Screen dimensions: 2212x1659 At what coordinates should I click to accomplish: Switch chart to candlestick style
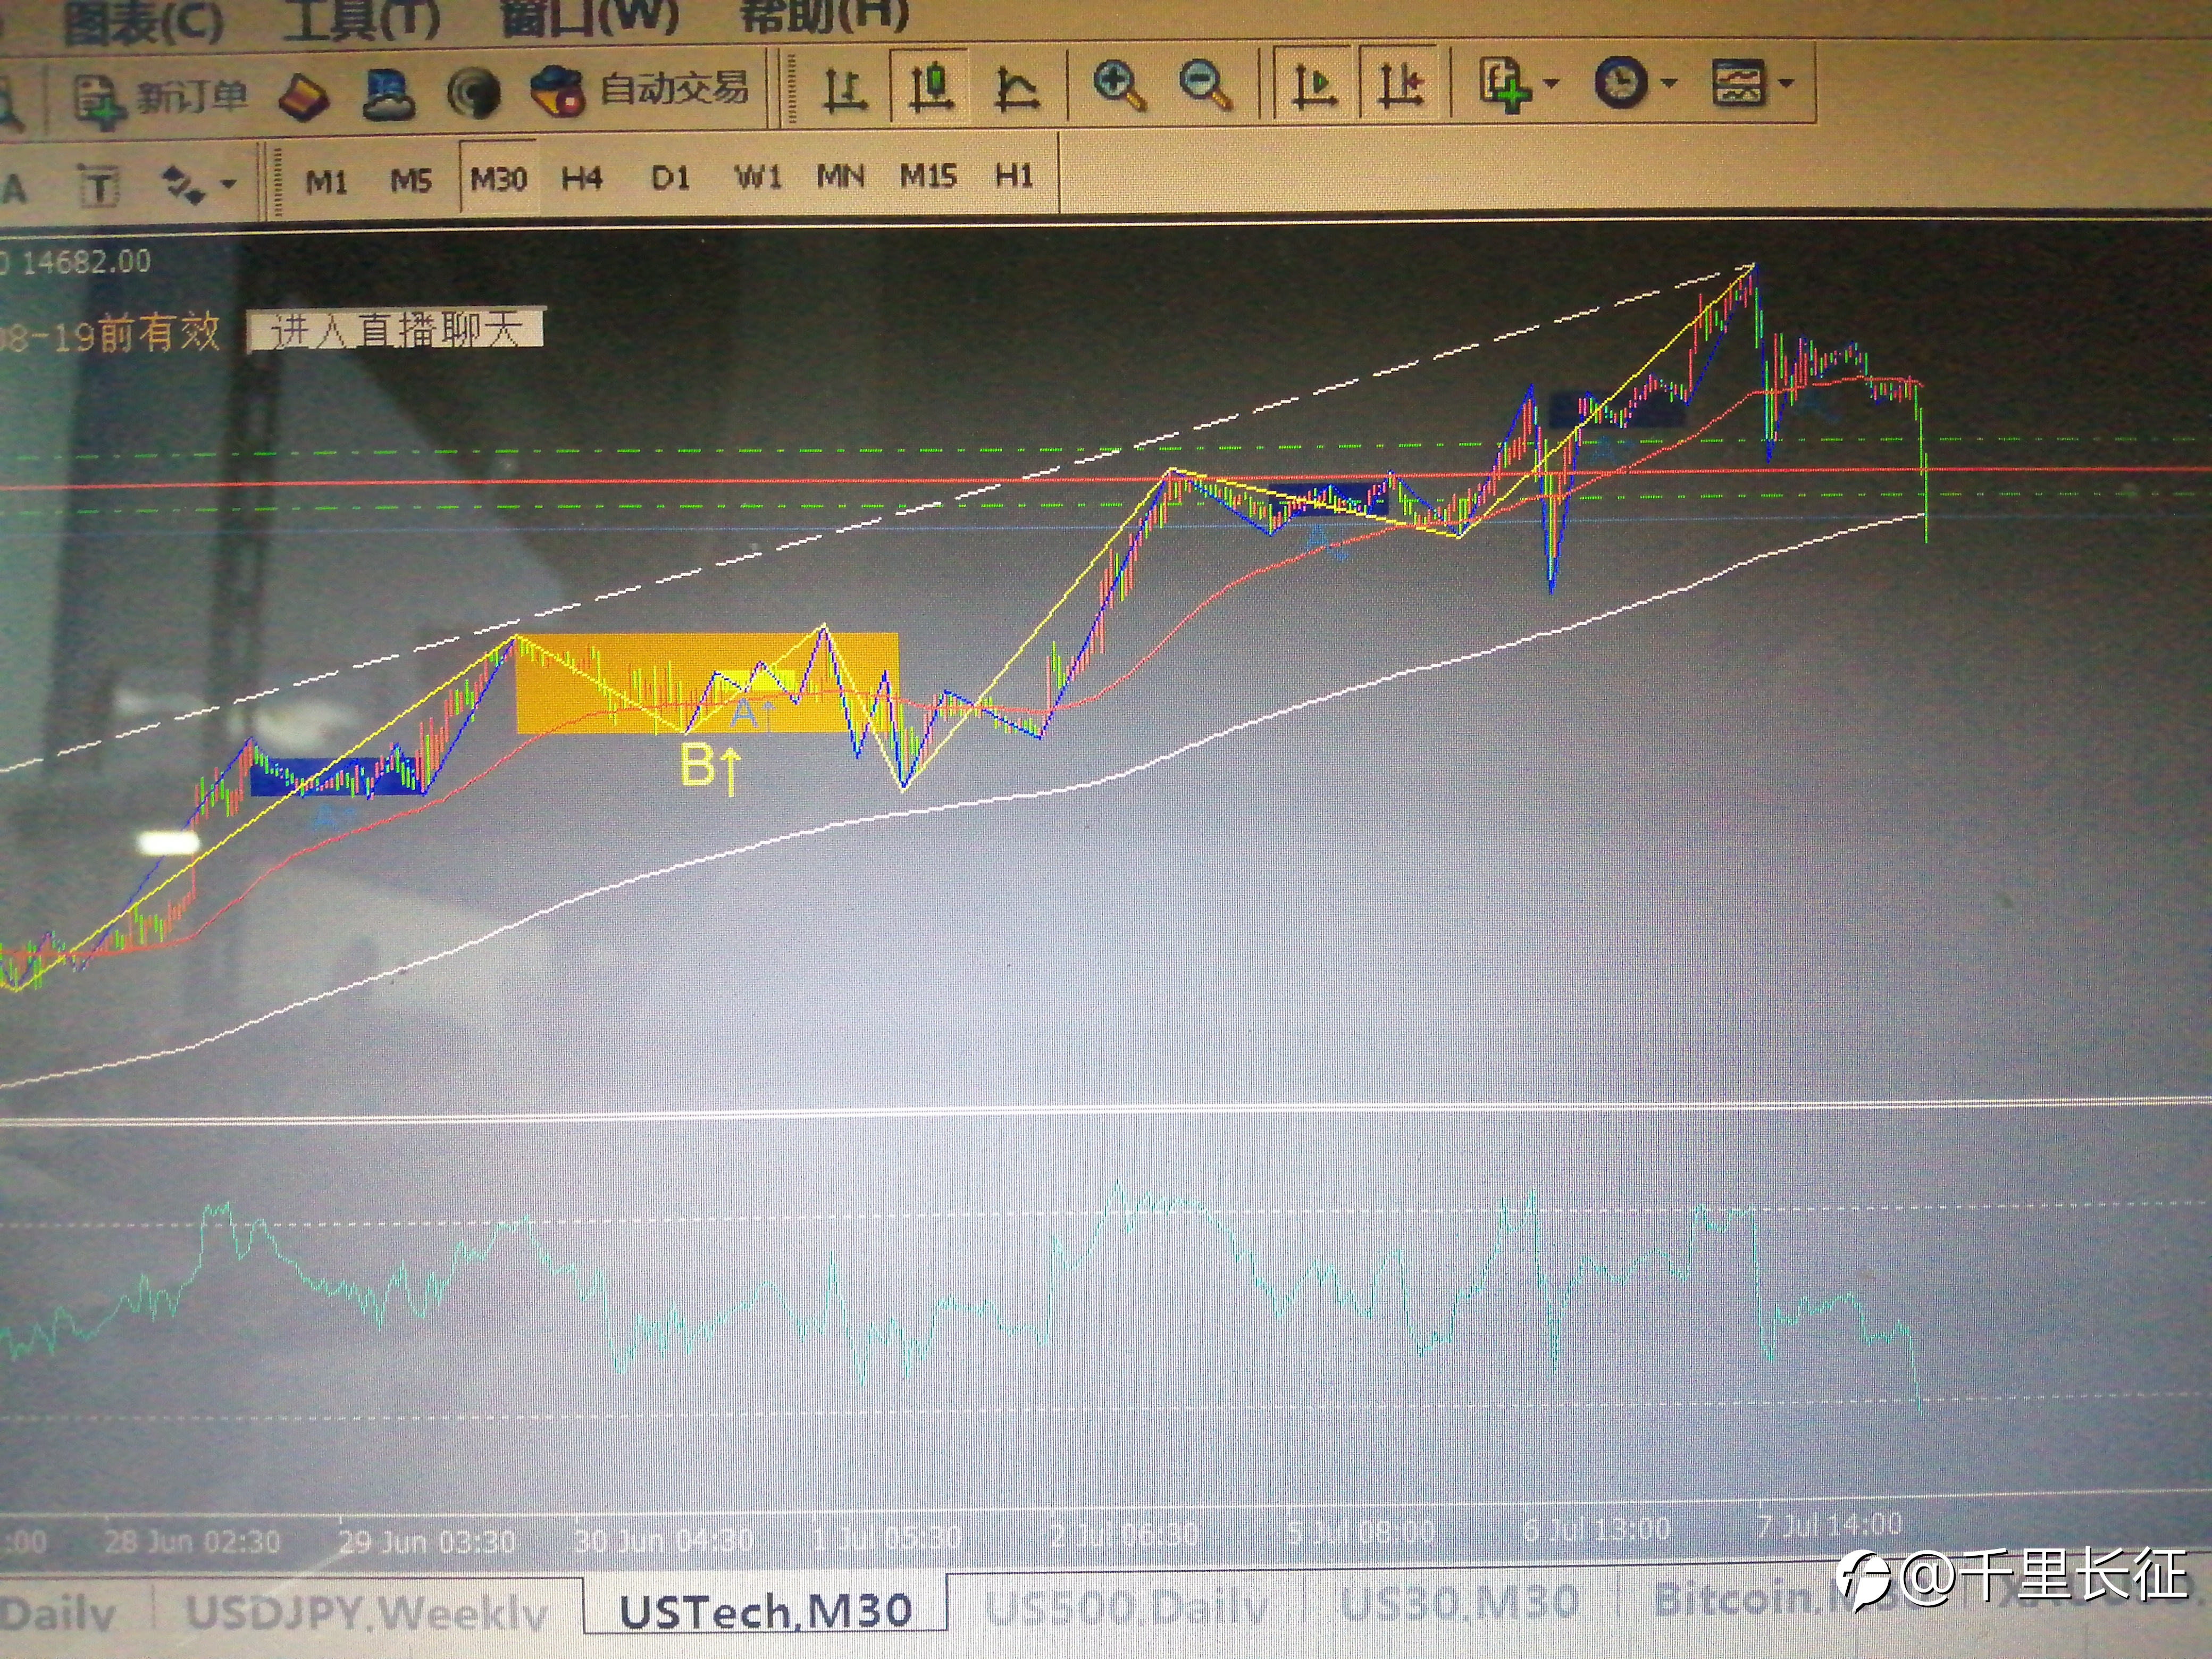930,87
